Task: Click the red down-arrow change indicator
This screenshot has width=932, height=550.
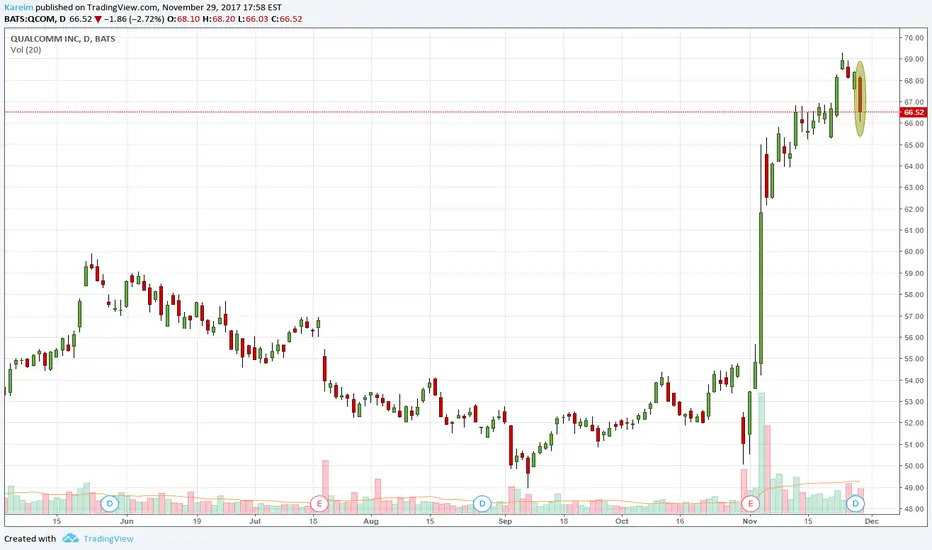Action: 98,19
